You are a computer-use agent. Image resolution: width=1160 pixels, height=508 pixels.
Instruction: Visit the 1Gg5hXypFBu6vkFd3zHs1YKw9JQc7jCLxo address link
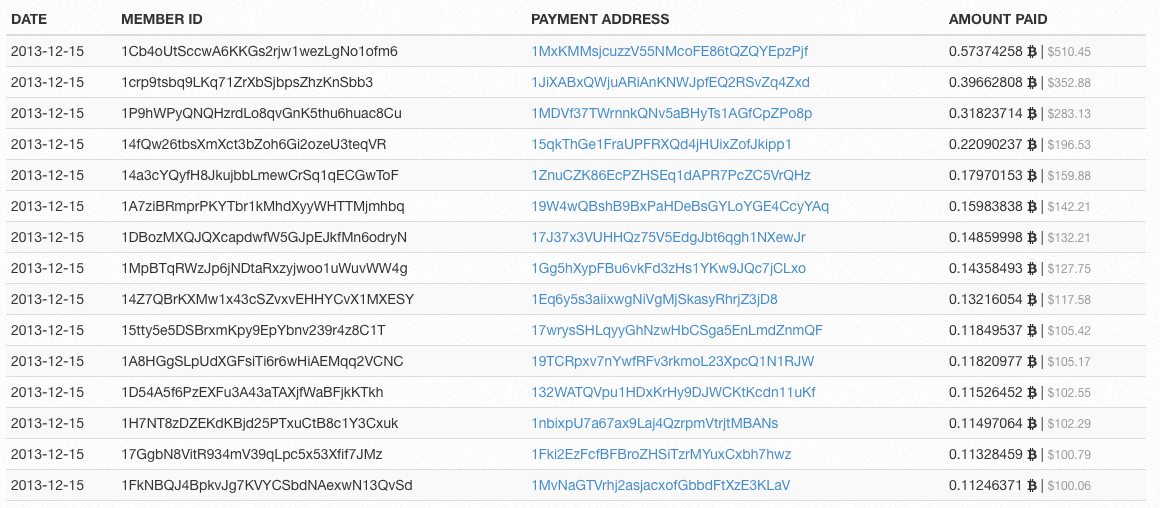pyautogui.click(x=669, y=268)
